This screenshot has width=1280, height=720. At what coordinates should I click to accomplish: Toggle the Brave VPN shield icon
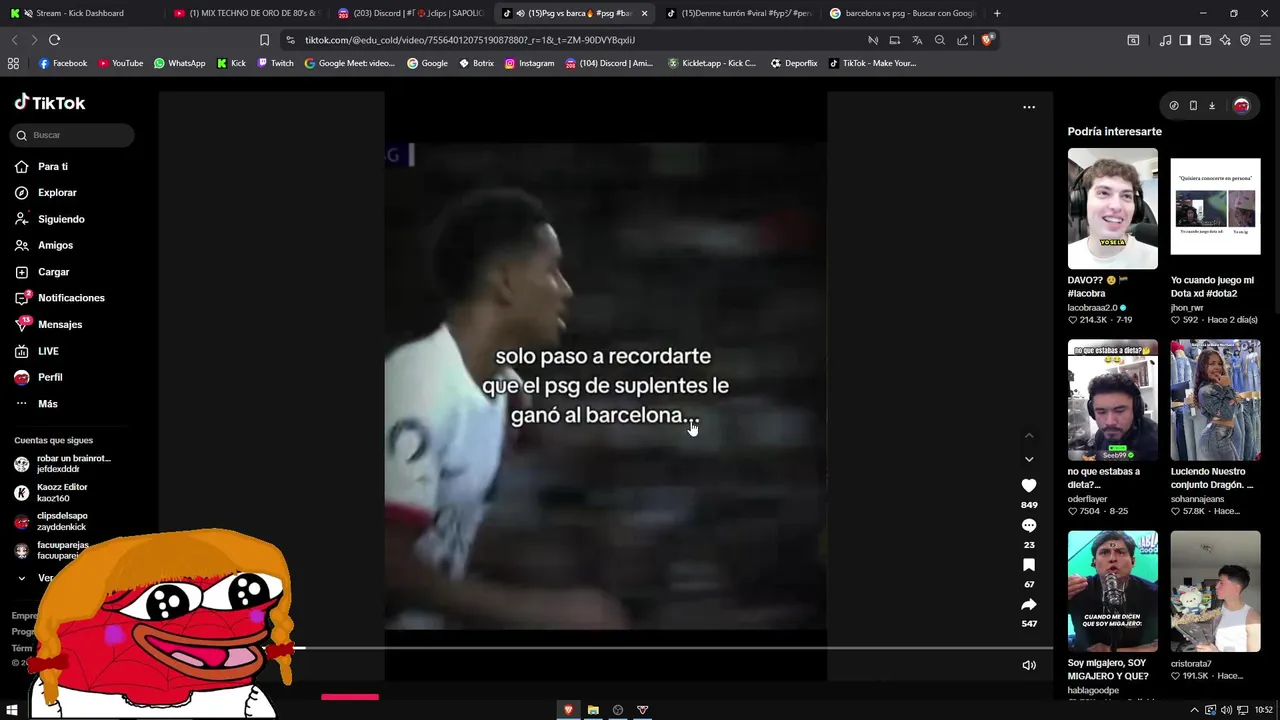(x=1245, y=40)
